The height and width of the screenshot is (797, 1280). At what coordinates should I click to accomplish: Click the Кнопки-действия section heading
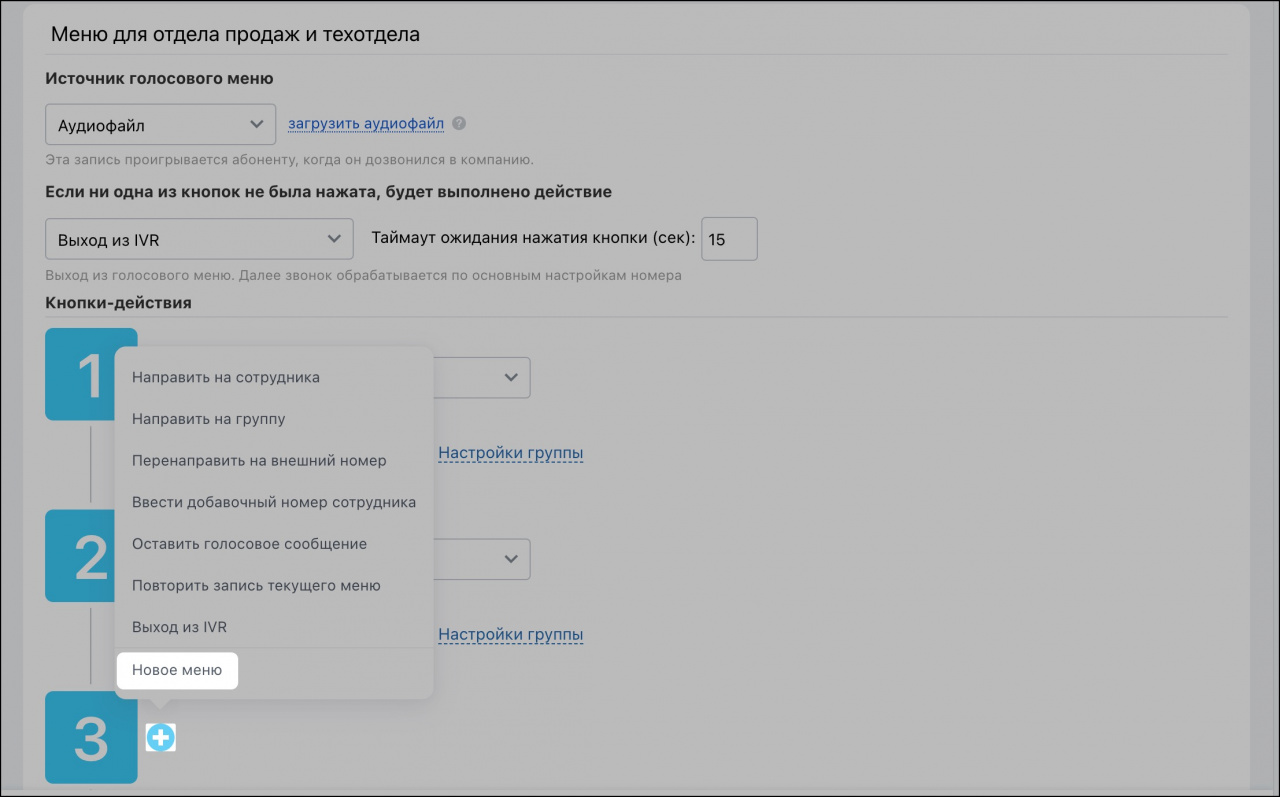pyautogui.click(x=118, y=302)
